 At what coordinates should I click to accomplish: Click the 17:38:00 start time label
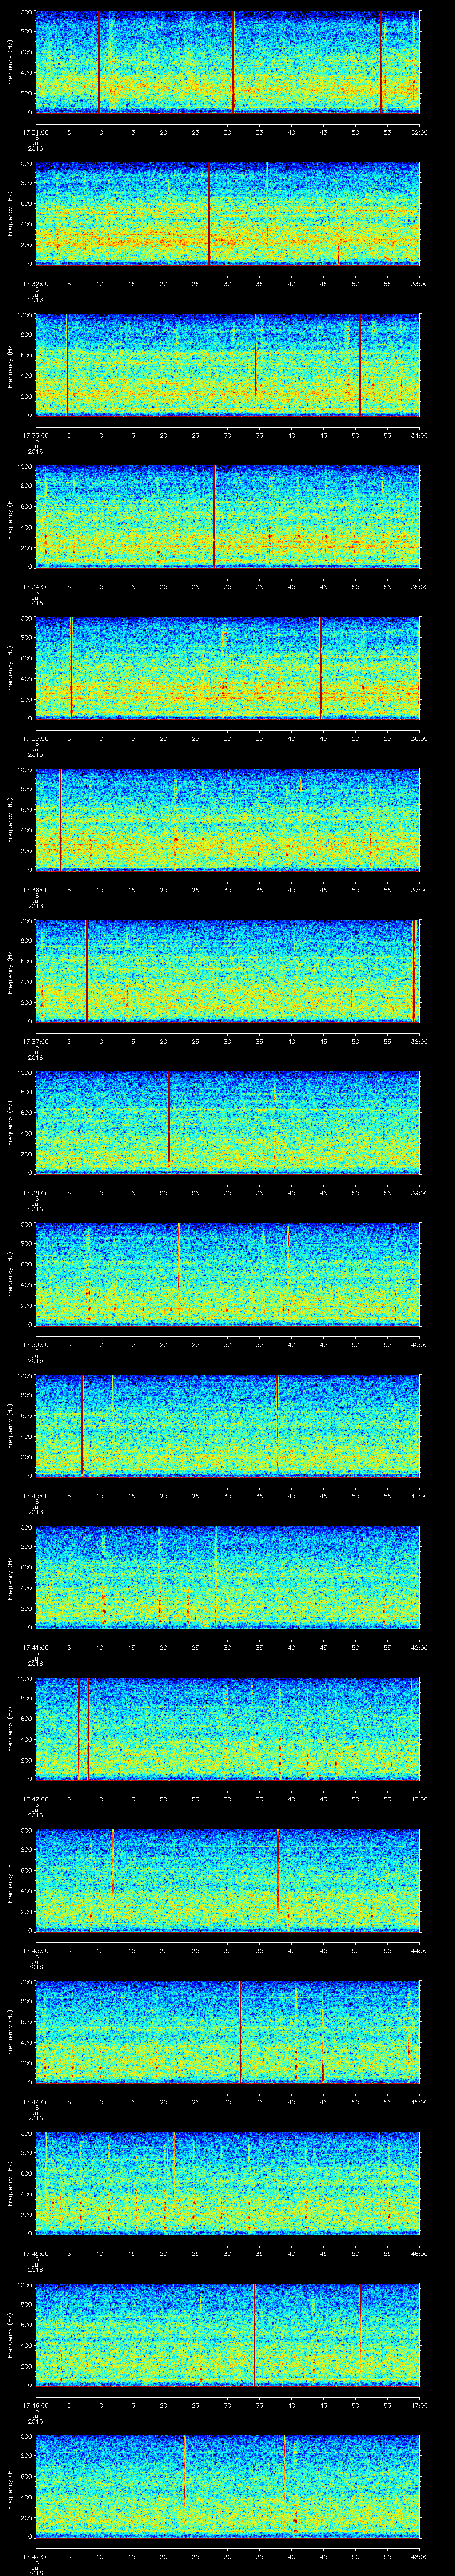(x=36, y=1192)
